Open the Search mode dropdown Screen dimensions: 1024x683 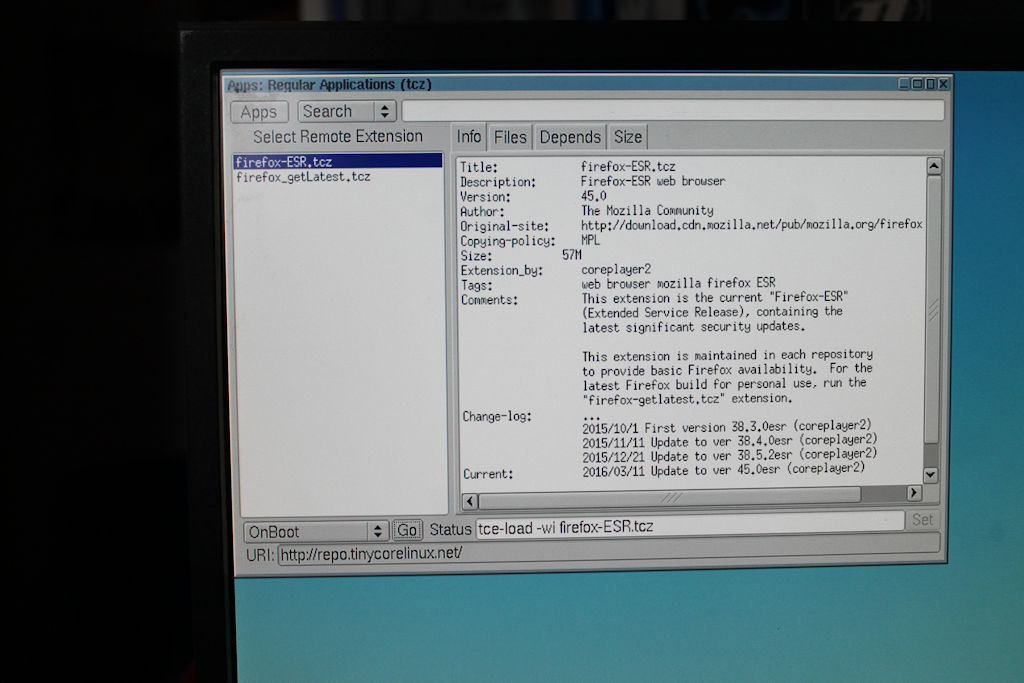(347, 111)
